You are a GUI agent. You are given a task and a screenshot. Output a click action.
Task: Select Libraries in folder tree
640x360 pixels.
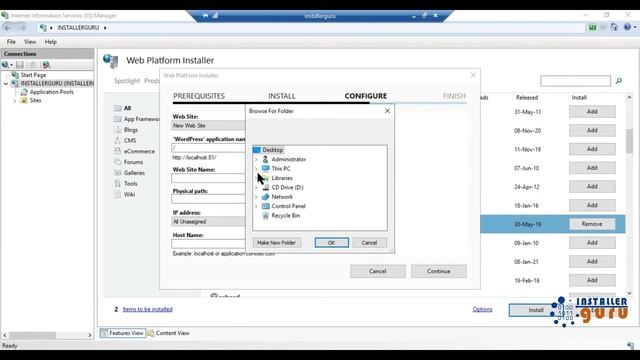point(282,178)
